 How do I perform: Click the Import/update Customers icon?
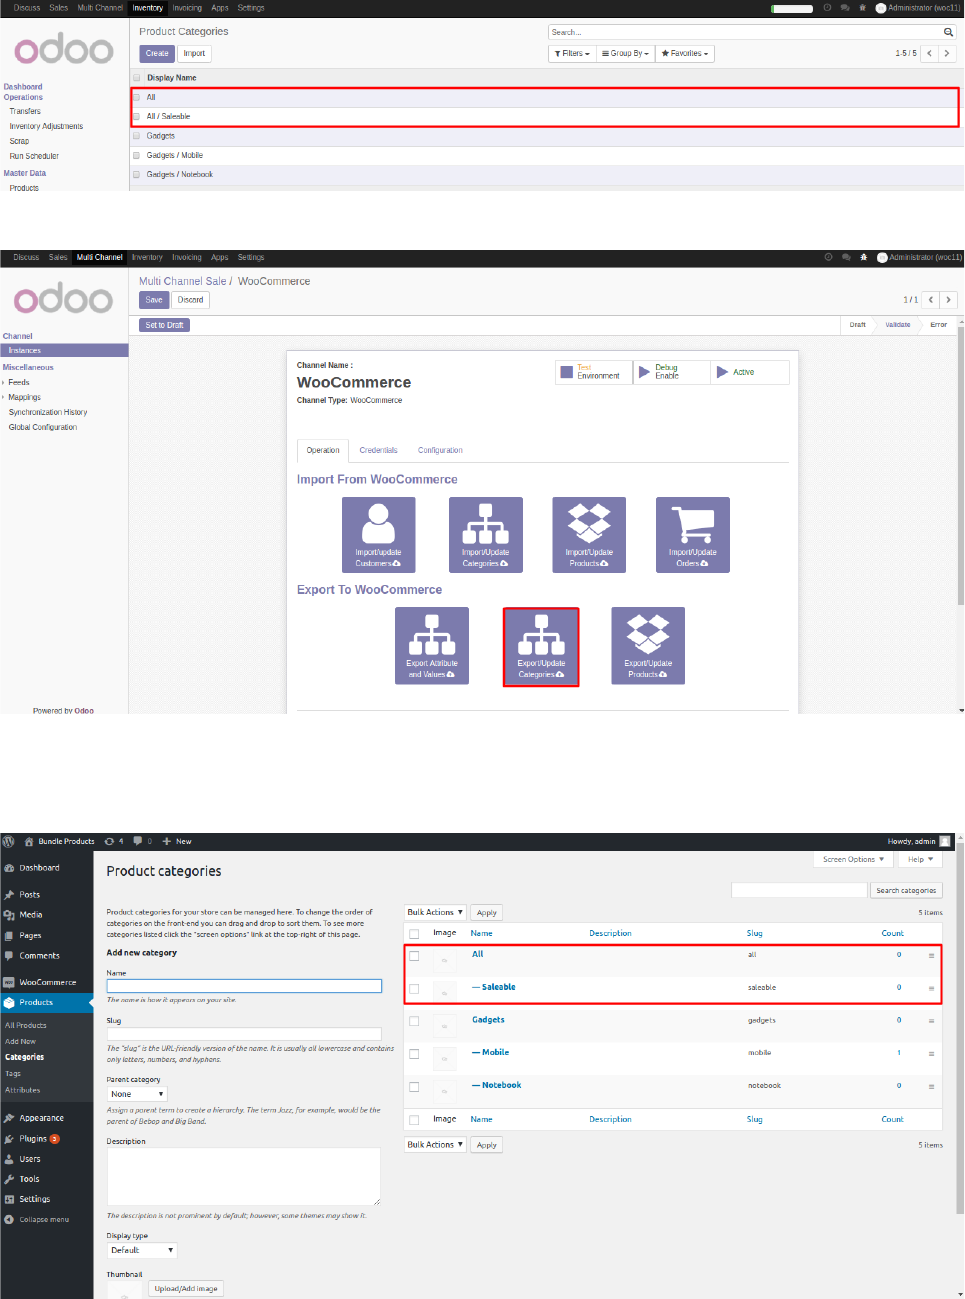(378, 535)
